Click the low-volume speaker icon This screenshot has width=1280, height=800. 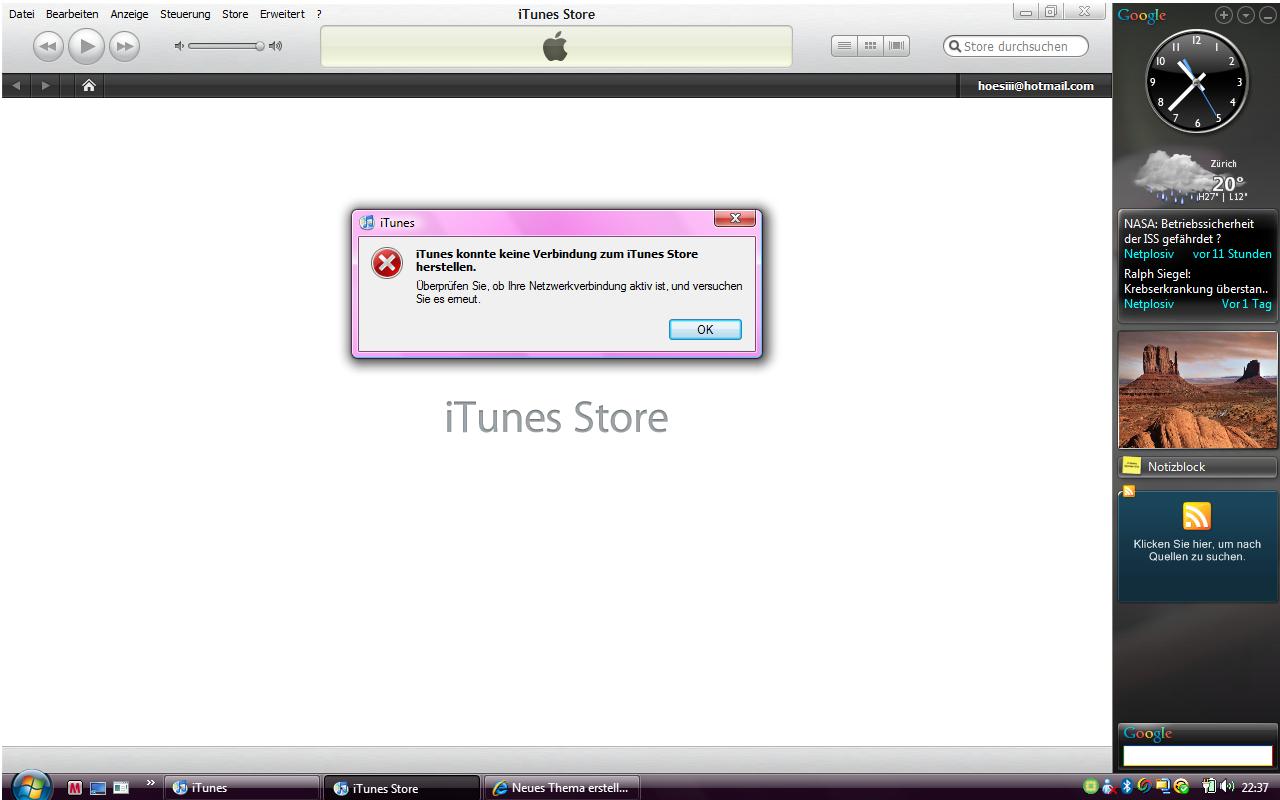[179, 46]
